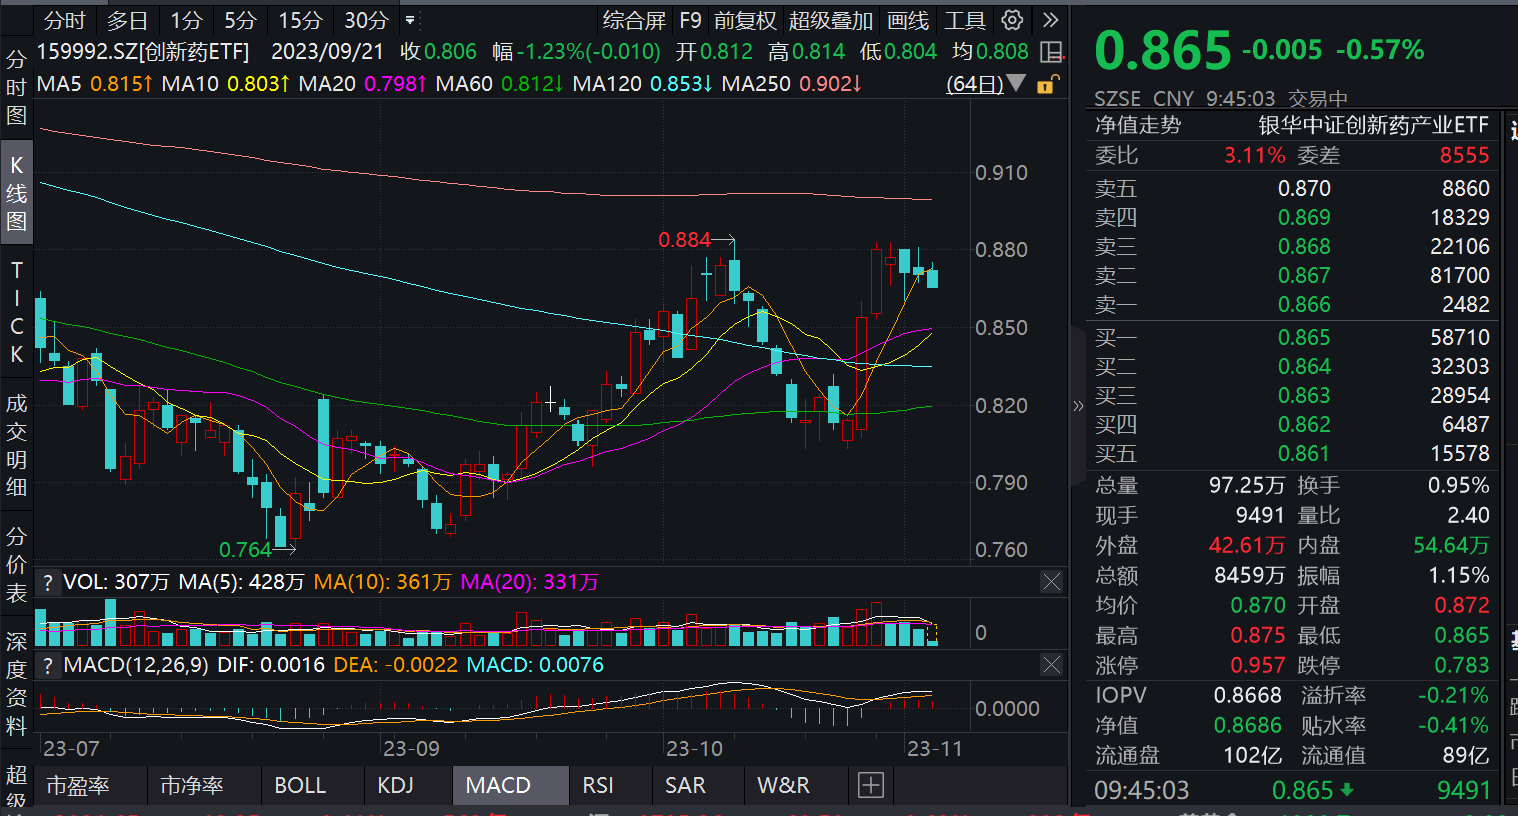Toggle 前复权 price adjustment
Viewport: 1518px width, 816px height.
tap(745, 20)
